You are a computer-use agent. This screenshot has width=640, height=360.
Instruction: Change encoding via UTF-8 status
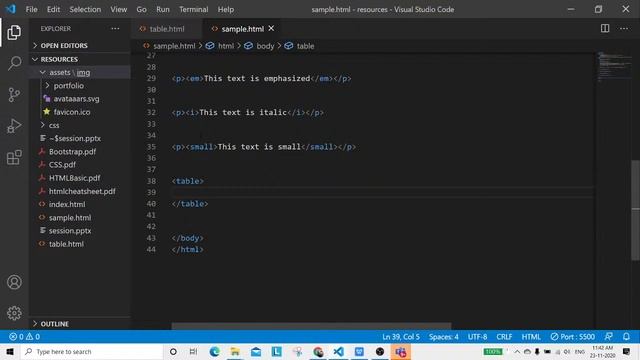[x=477, y=337]
